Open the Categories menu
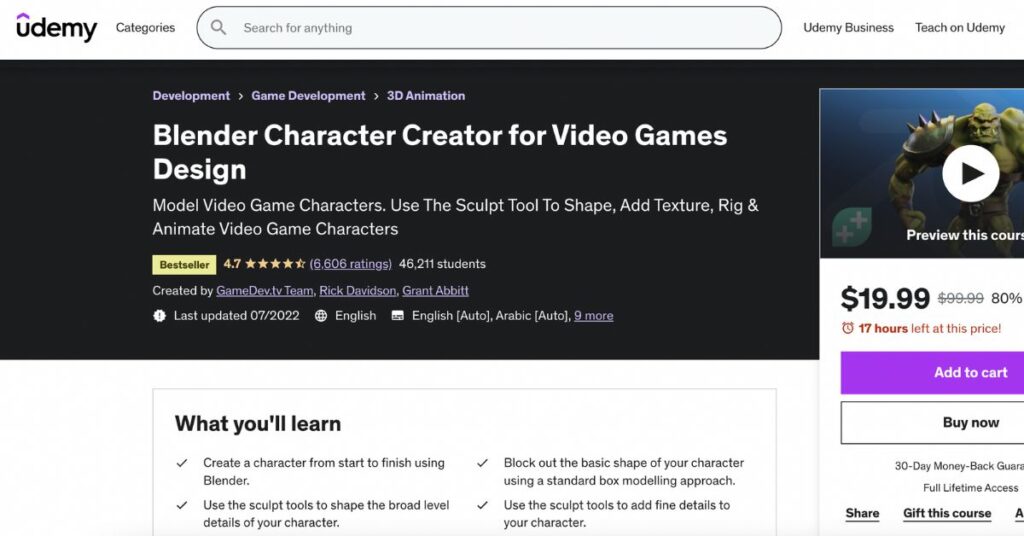The width and height of the screenshot is (1024, 536). tap(145, 27)
